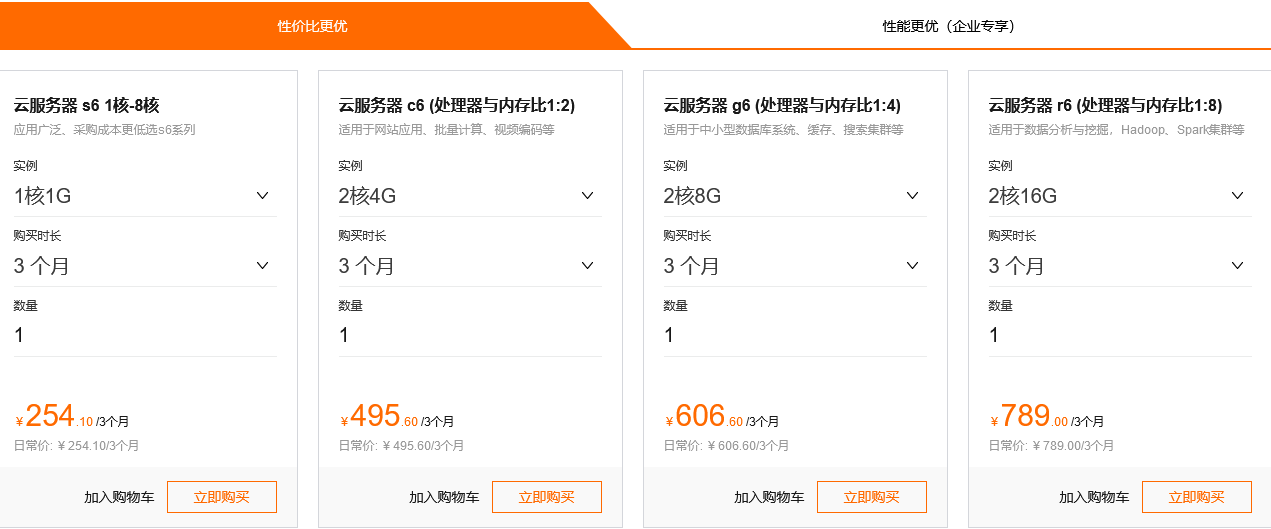
Task: Click title 云服务器 c6 (处理器与内存比1:2)
Action: coord(457,105)
